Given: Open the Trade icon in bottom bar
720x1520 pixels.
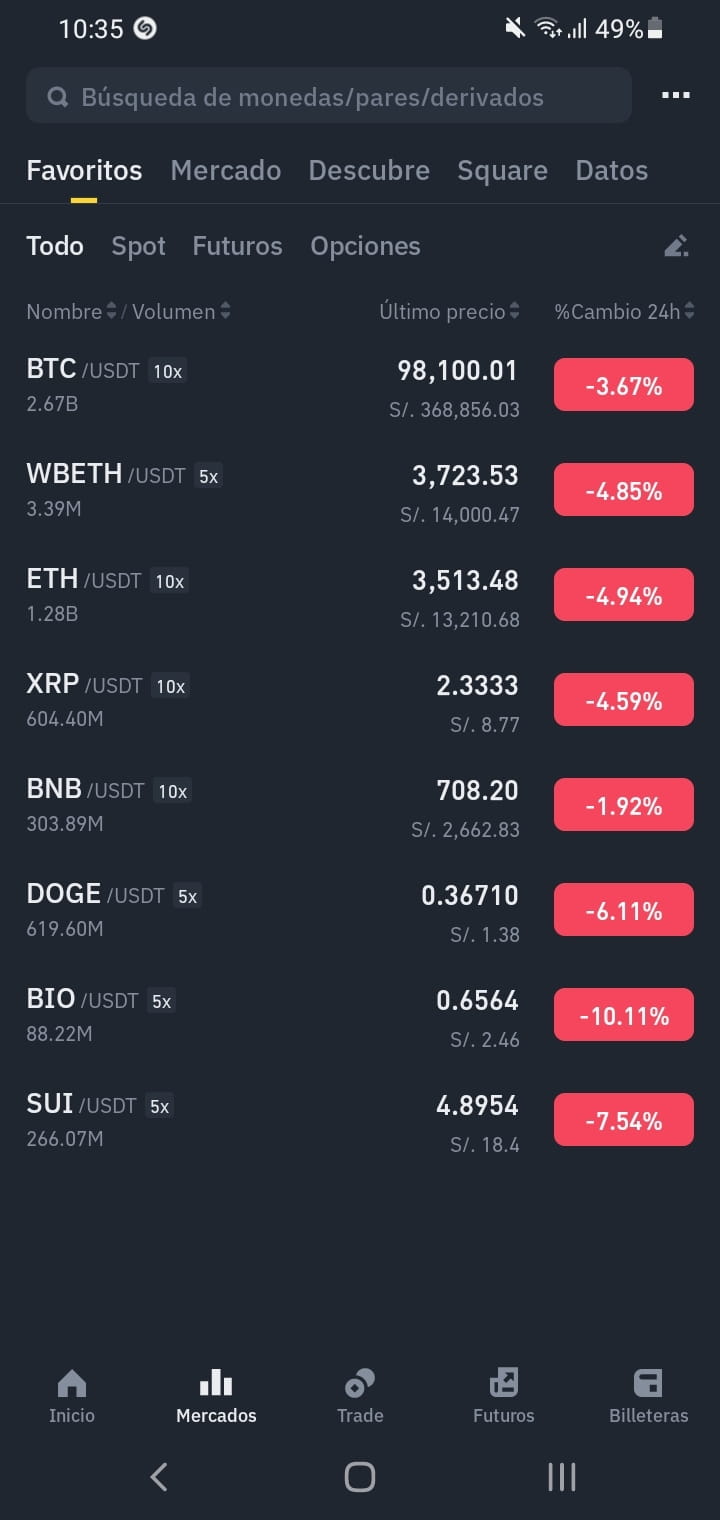Looking at the screenshot, I should click(360, 1384).
